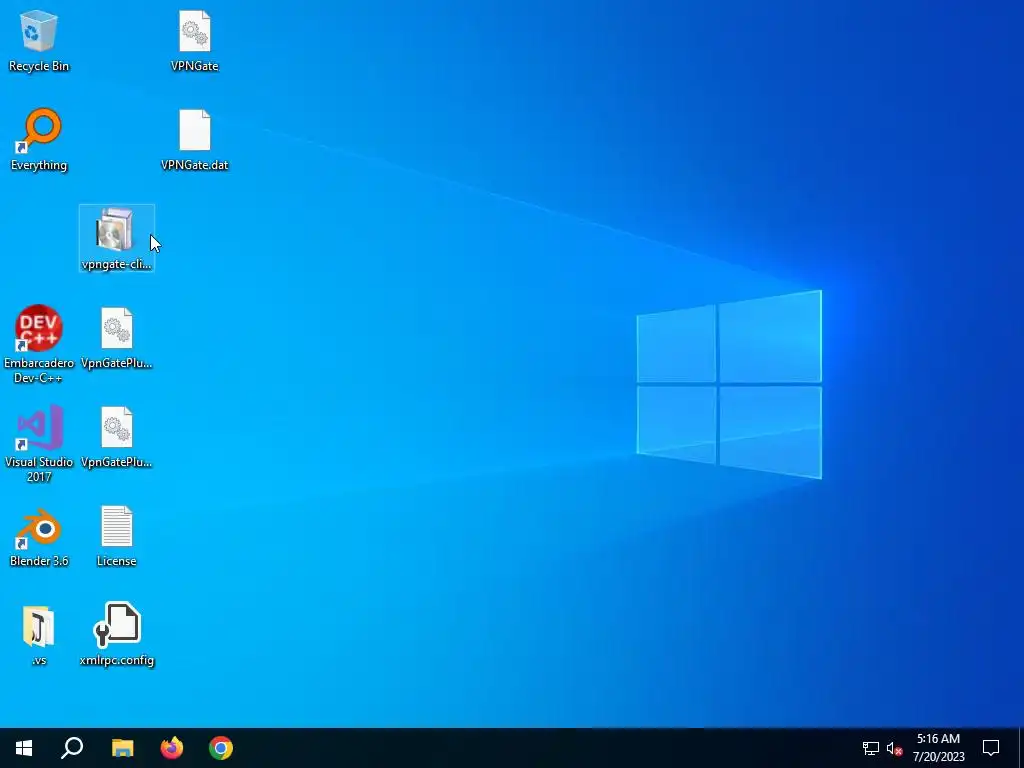1024x768 pixels.
Task: Open taskbar Search
Action: [72, 748]
